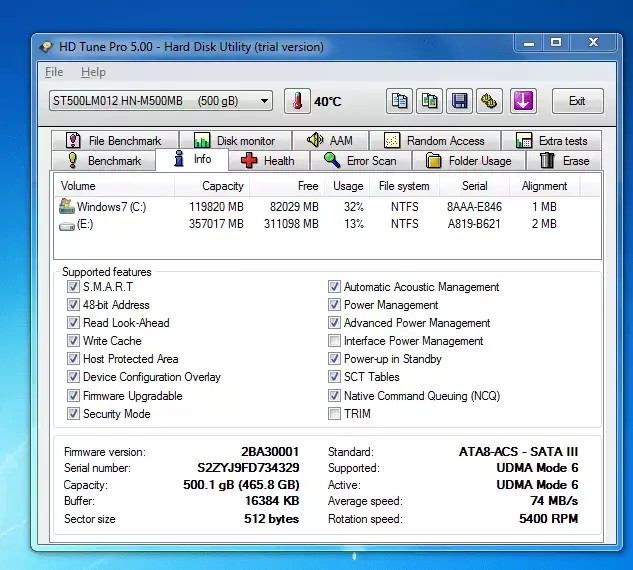
Task: Click the A819-B621 serial cell
Action: 474,224
